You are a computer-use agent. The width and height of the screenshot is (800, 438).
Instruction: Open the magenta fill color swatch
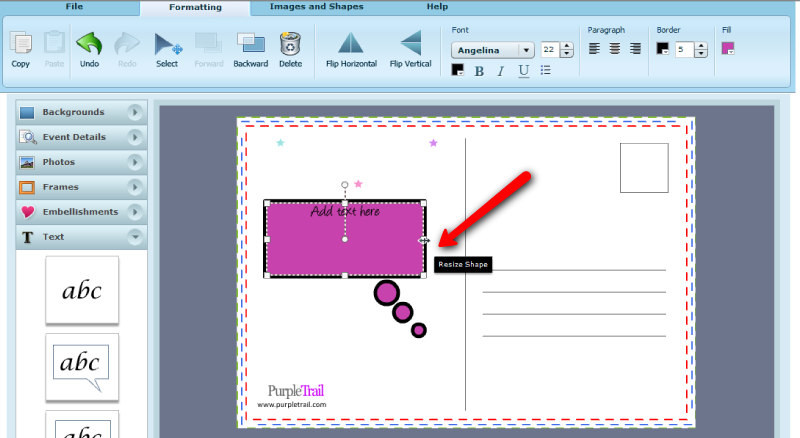[x=728, y=48]
